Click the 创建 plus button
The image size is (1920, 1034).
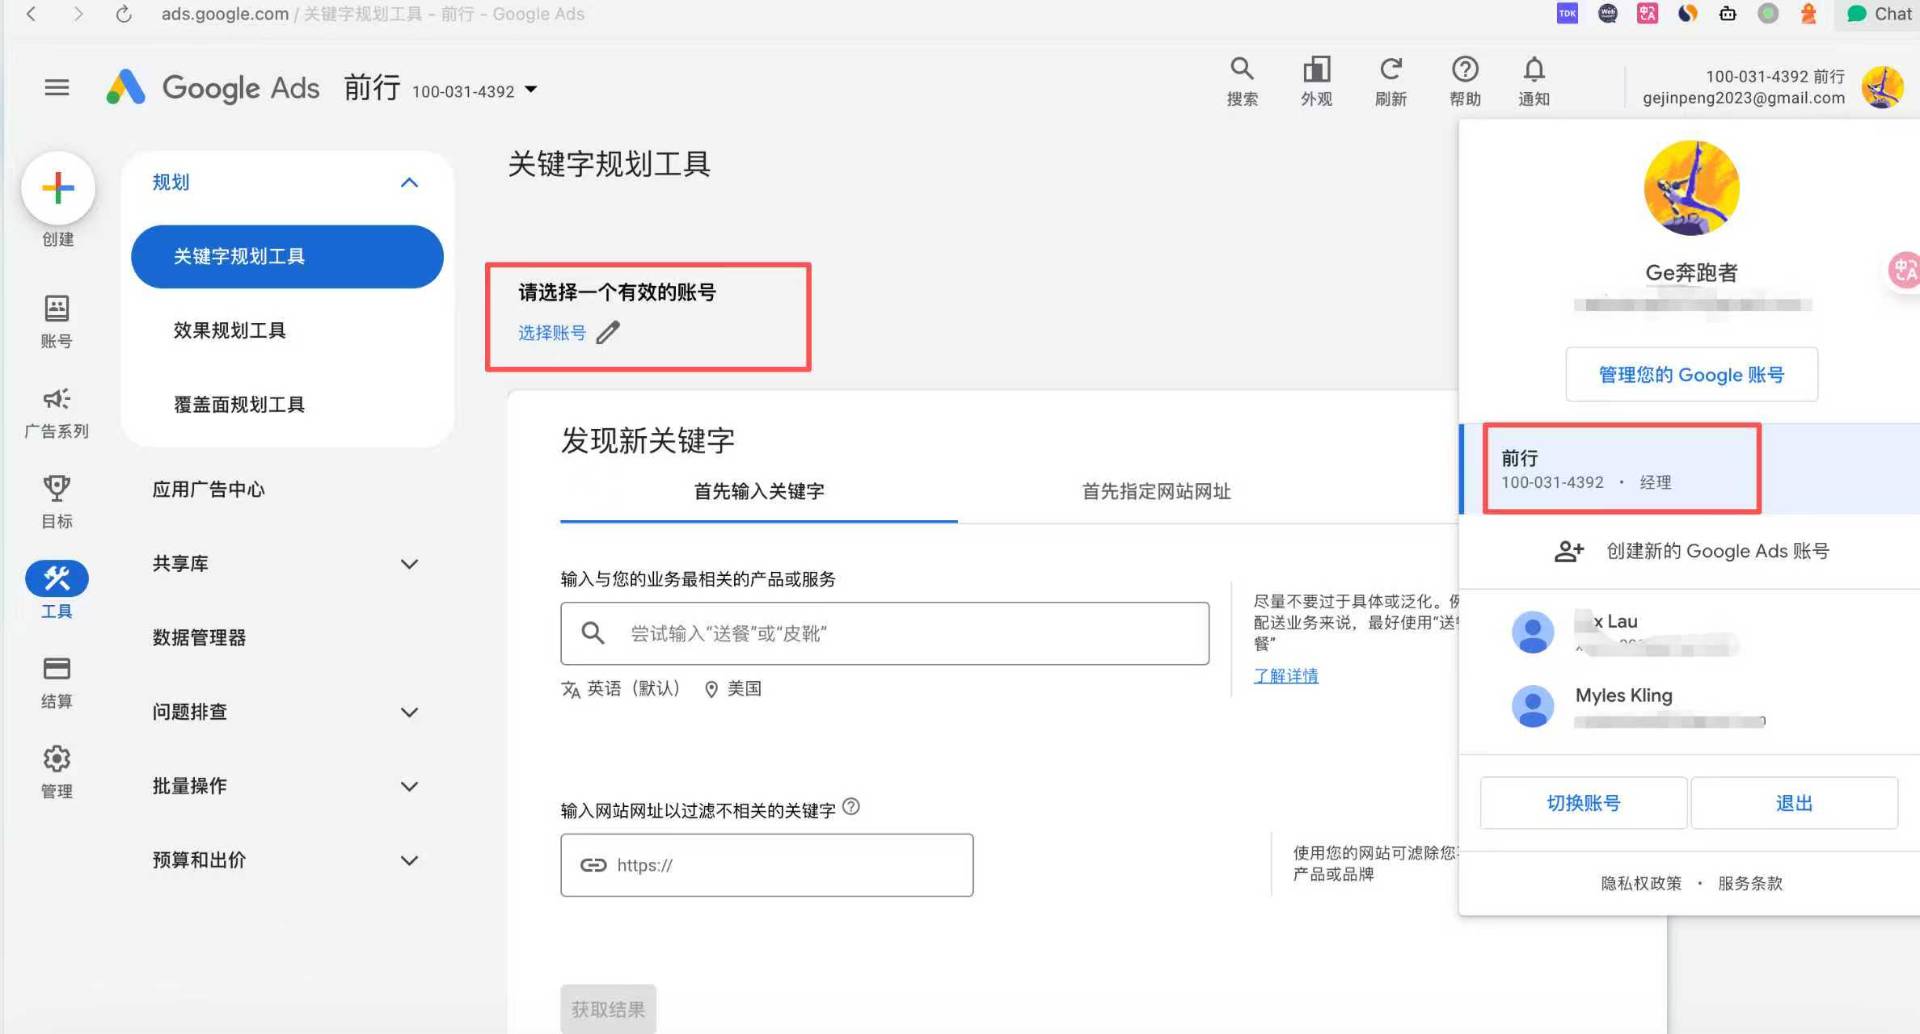click(58, 188)
